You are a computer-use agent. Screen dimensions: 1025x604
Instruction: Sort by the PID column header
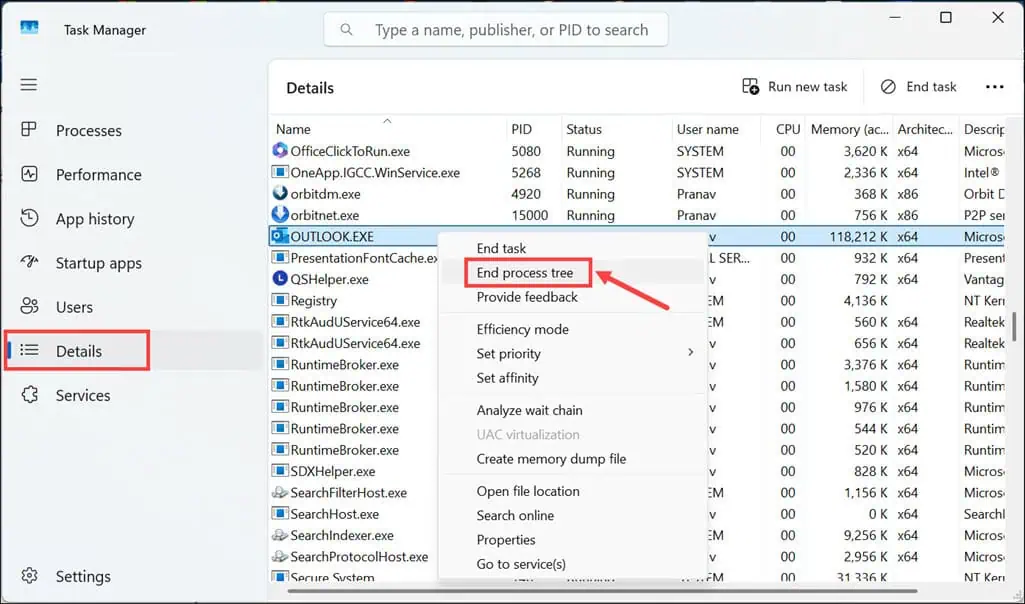[522, 129]
